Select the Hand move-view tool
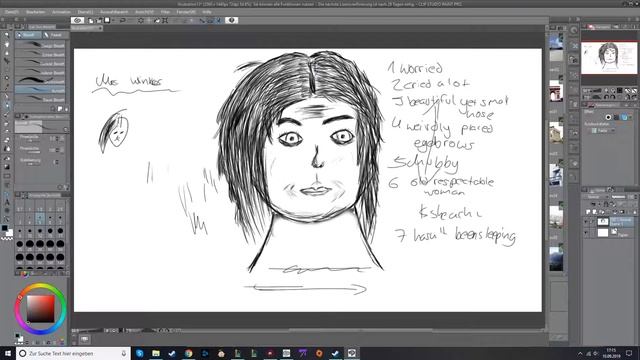The width and height of the screenshot is (640, 360). click(x=7, y=44)
